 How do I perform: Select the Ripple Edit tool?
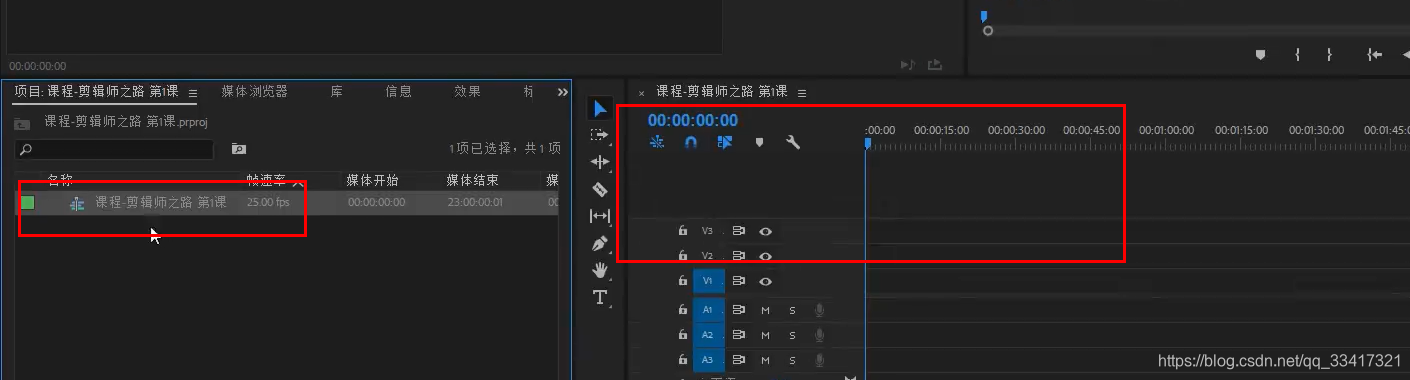pos(599,162)
